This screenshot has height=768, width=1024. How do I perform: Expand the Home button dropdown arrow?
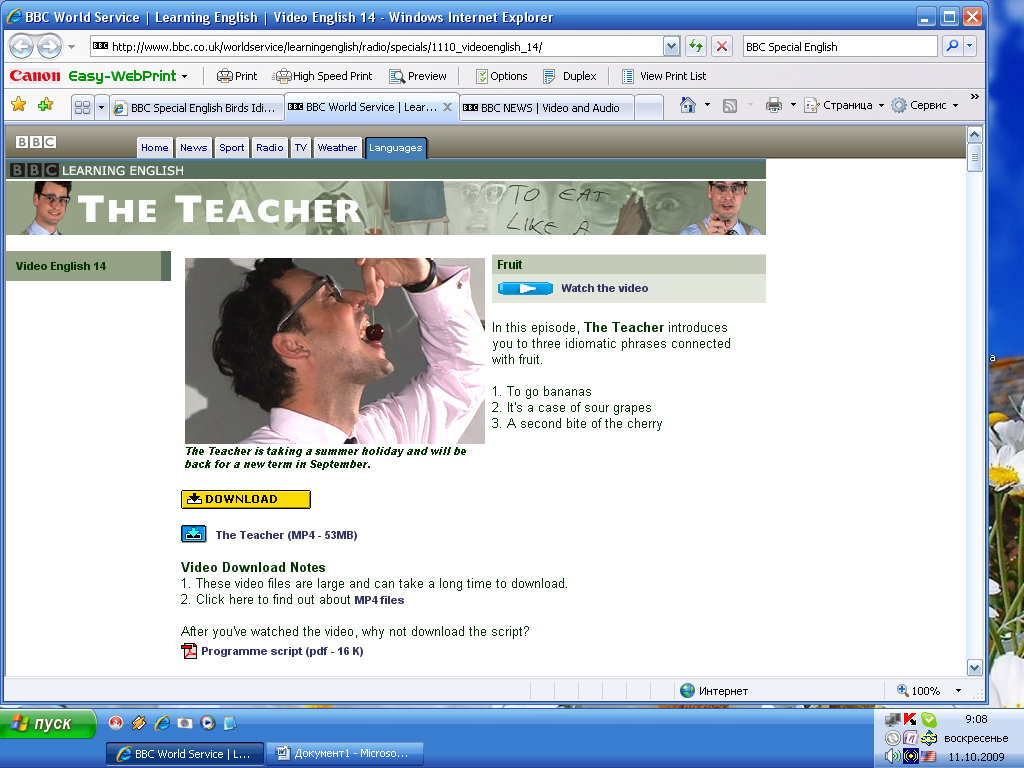707,104
